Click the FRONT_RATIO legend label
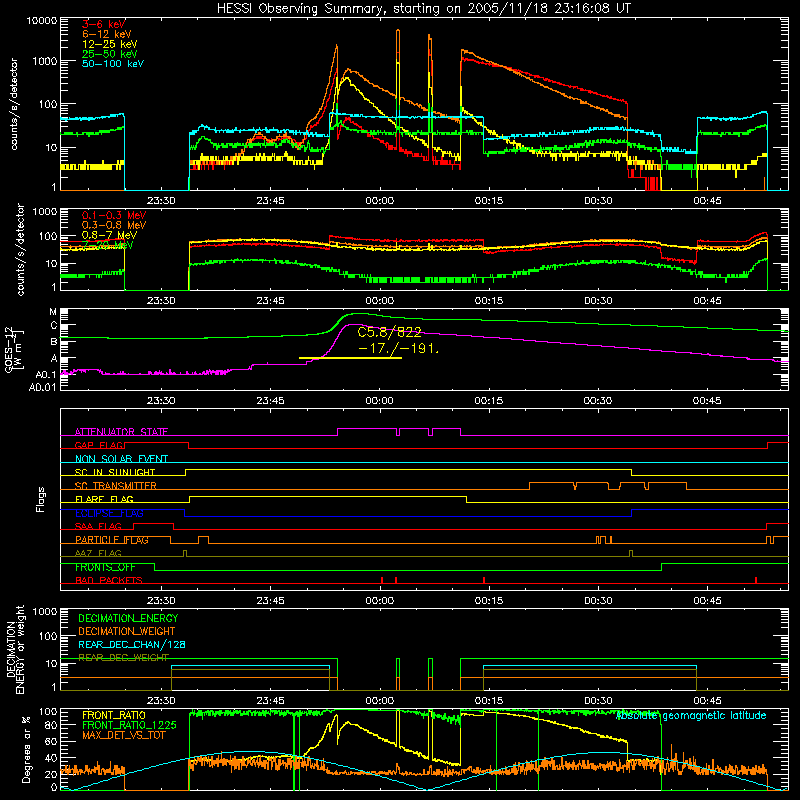 [114, 716]
